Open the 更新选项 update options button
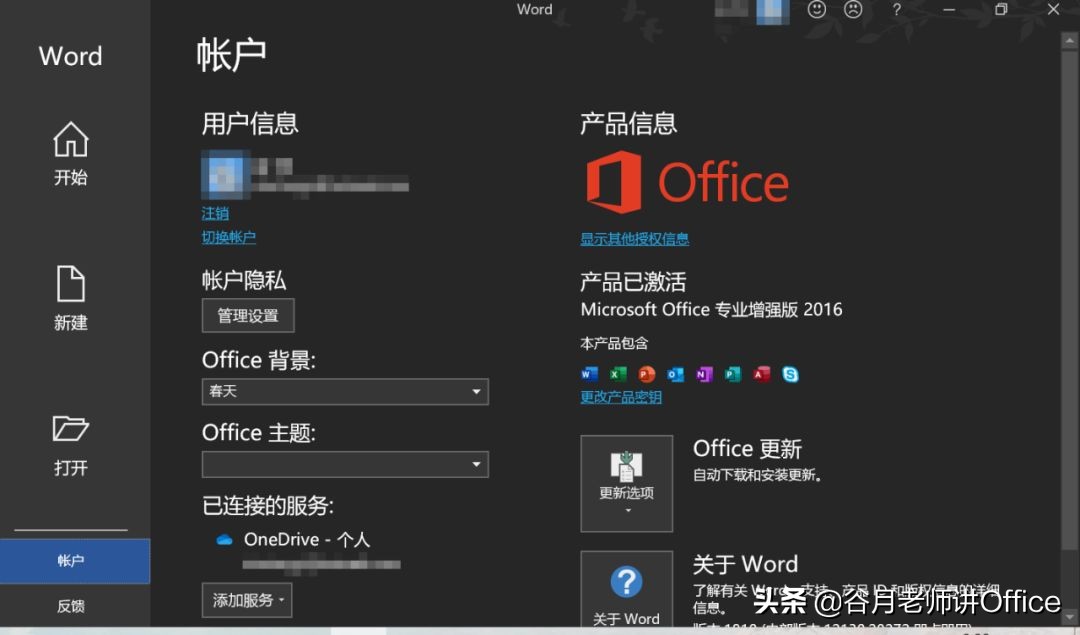 tap(627, 483)
